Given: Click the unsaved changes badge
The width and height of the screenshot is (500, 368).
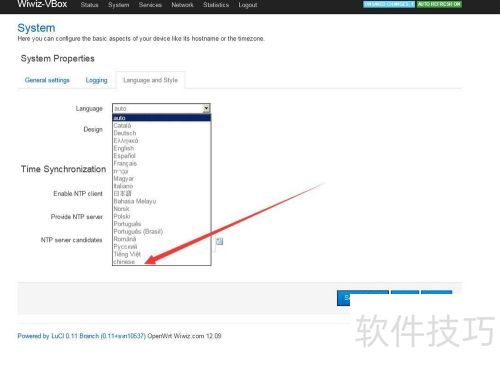Looking at the screenshot, I should pos(389,4).
